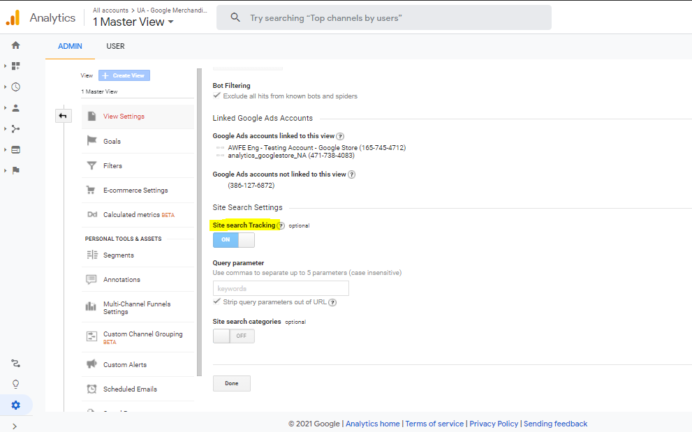Switch to the USER tab

point(115,46)
